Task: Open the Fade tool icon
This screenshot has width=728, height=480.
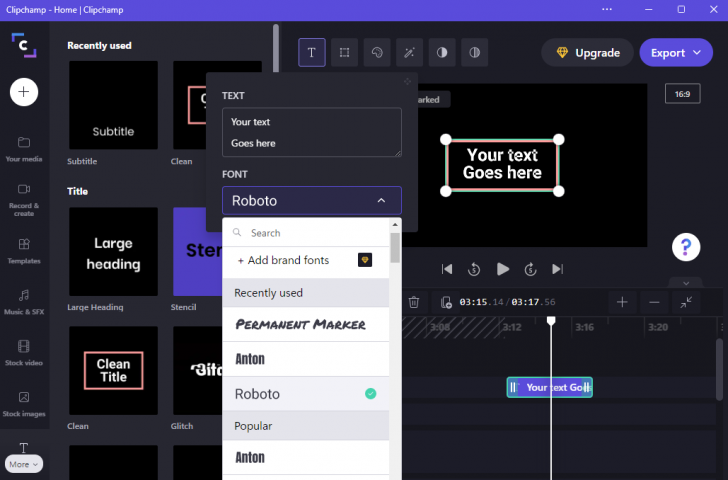Action: 474,52
